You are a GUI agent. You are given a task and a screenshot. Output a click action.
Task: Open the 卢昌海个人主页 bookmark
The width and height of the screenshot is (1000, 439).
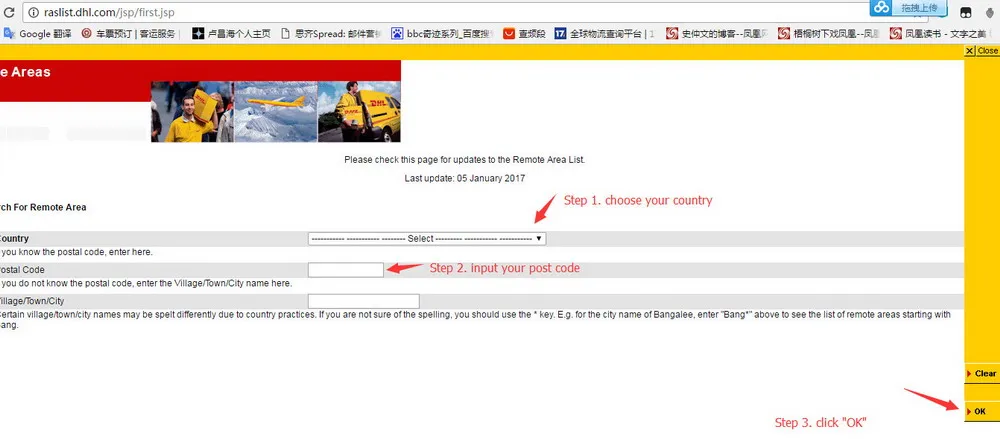pos(231,33)
